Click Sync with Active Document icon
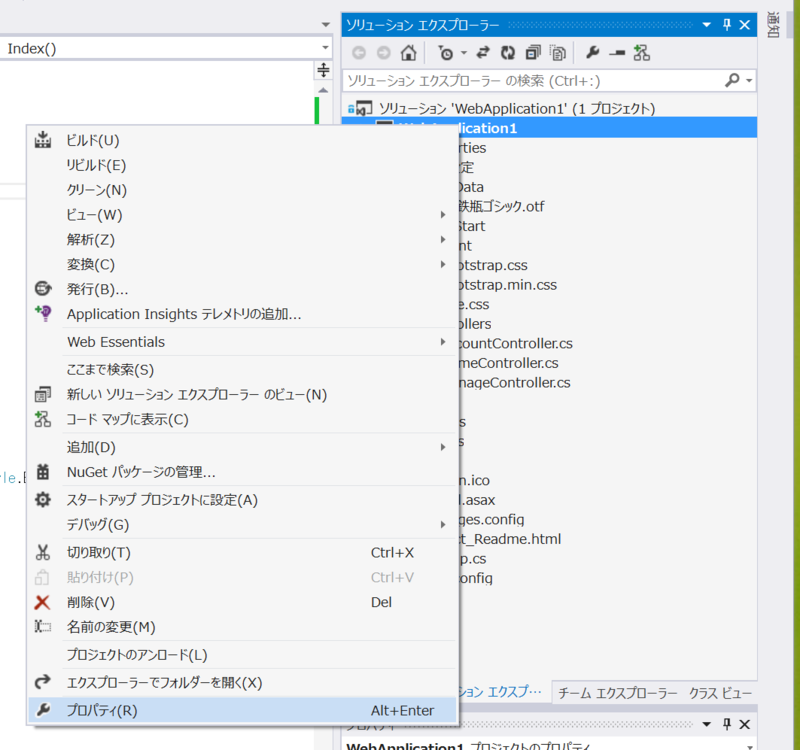This screenshot has width=800, height=750. click(483, 53)
